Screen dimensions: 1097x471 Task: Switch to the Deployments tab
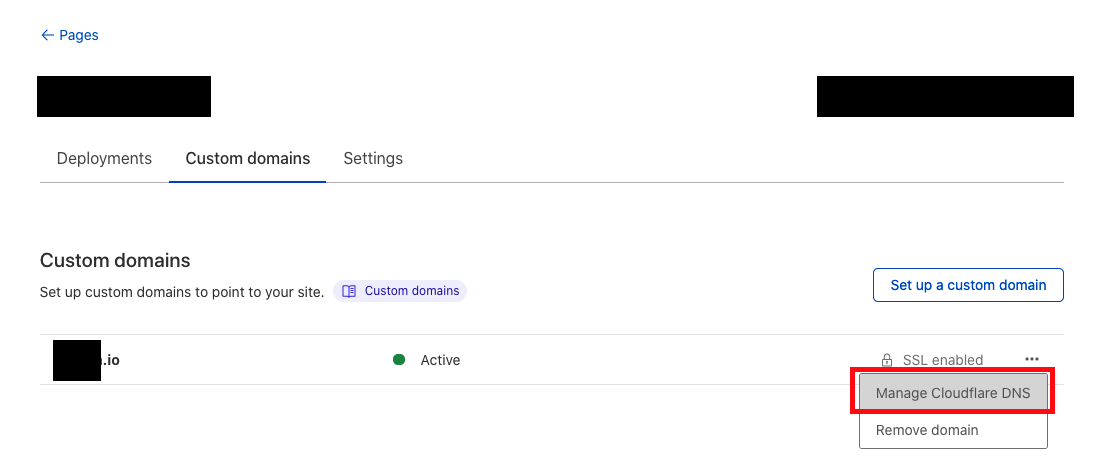pyautogui.click(x=104, y=158)
